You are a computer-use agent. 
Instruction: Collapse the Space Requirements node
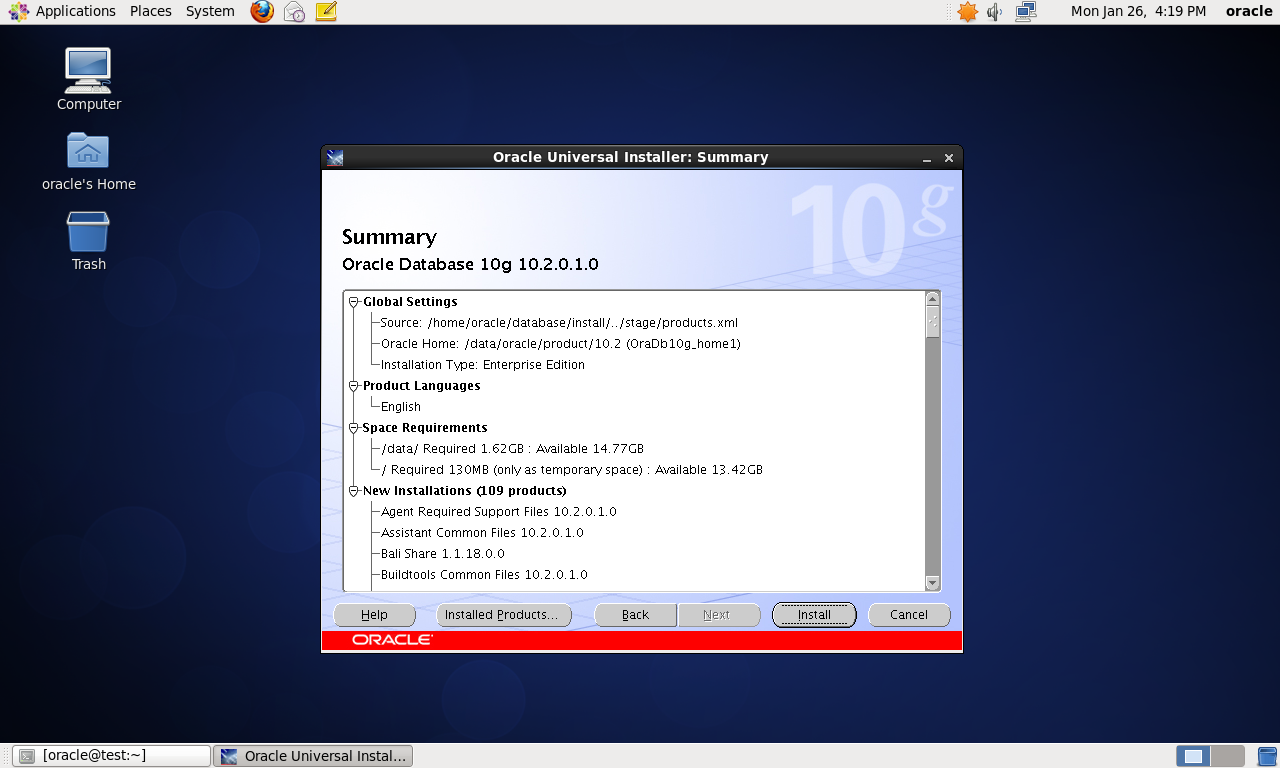point(353,428)
